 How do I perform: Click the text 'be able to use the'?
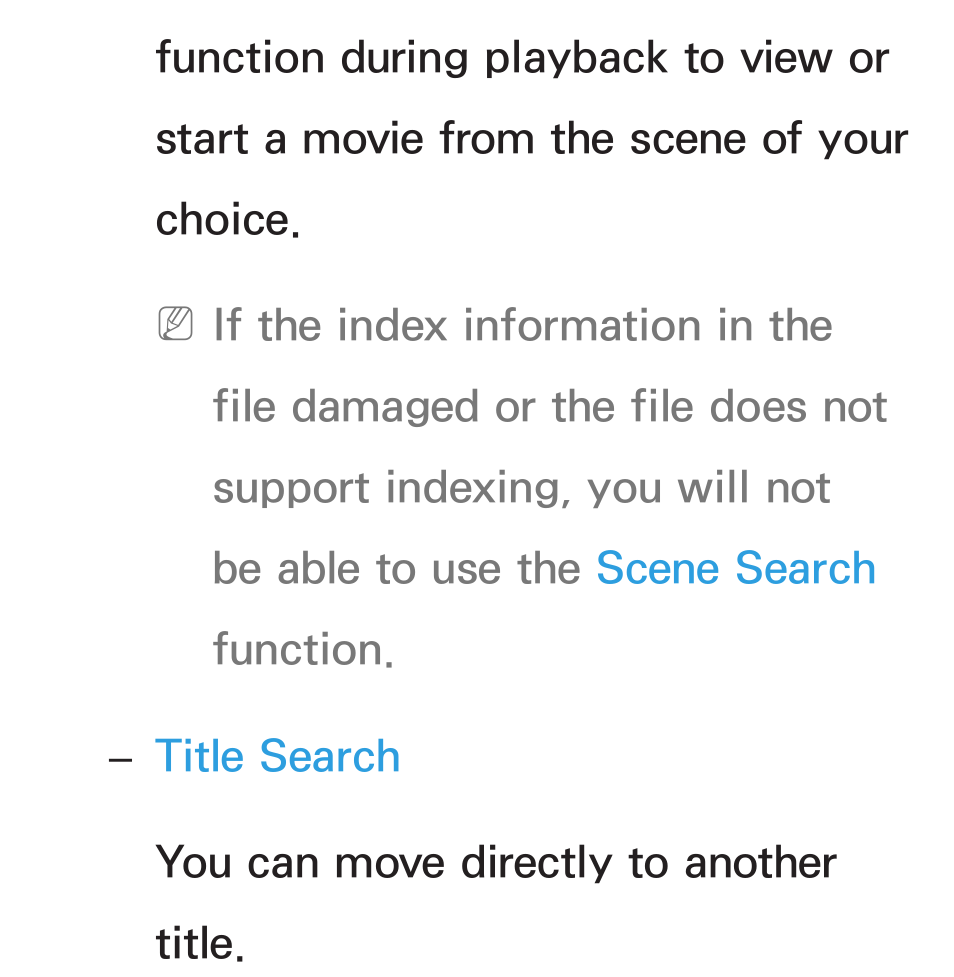(397, 568)
